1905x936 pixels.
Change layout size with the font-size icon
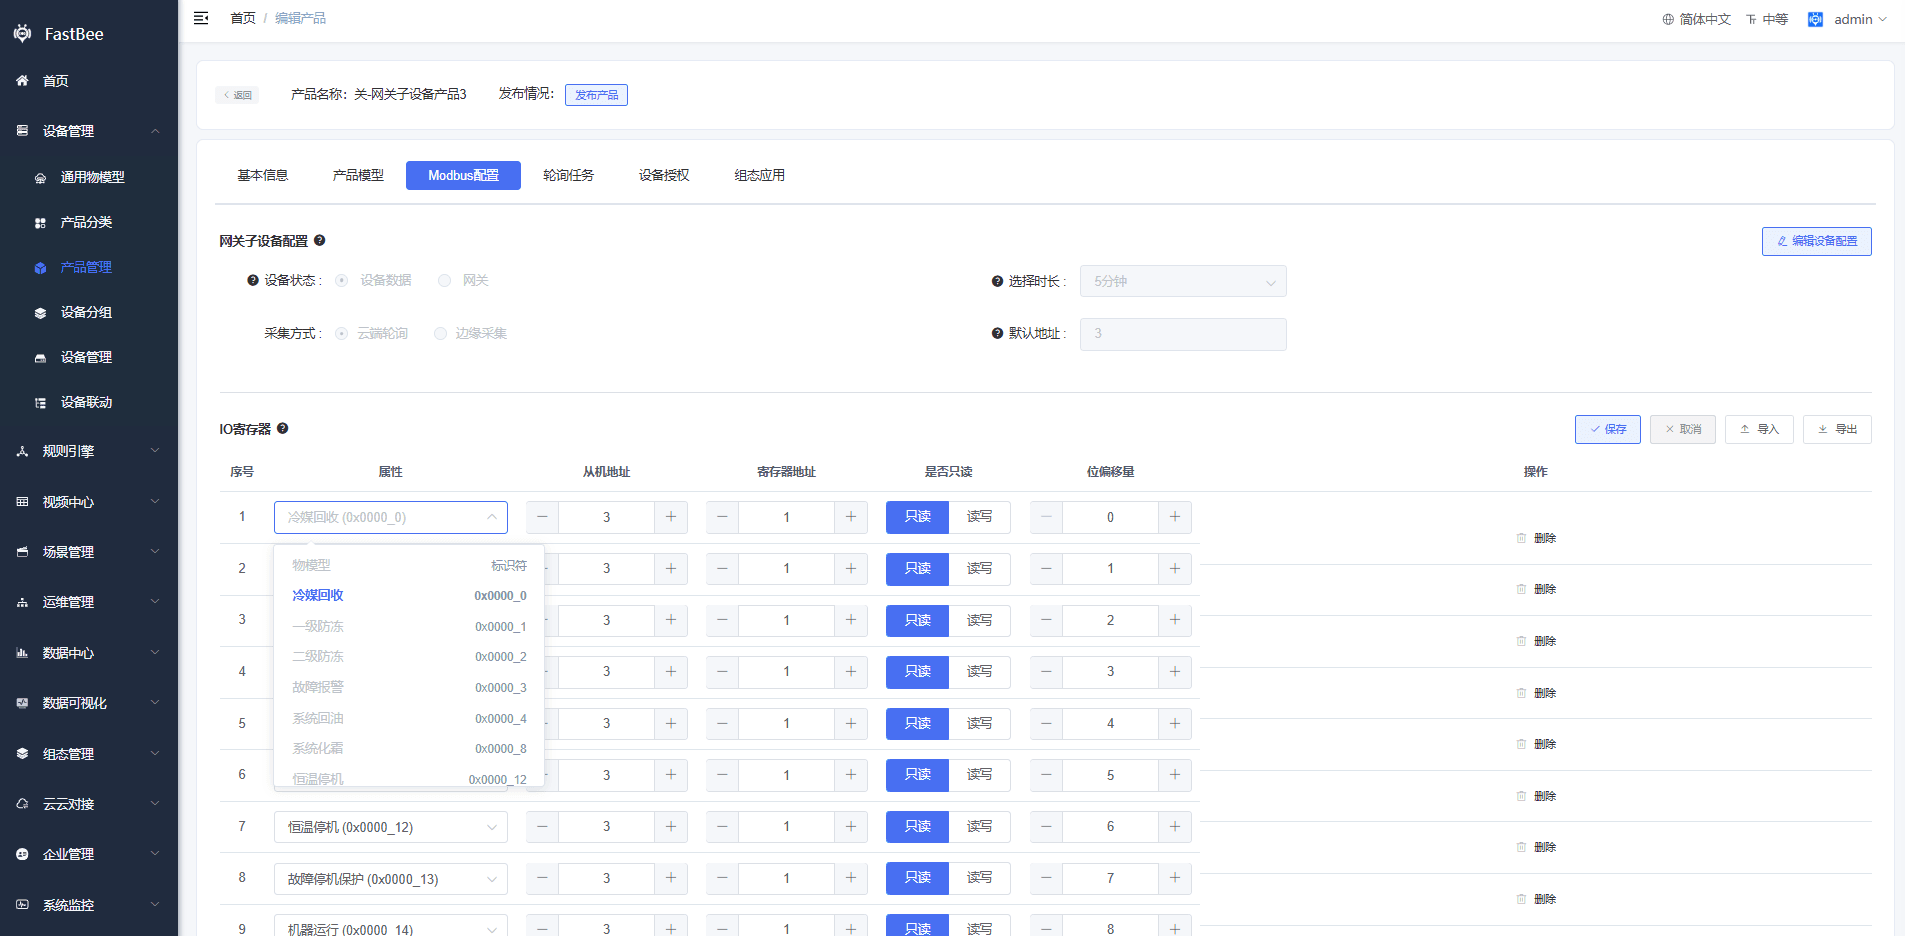(x=1751, y=19)
